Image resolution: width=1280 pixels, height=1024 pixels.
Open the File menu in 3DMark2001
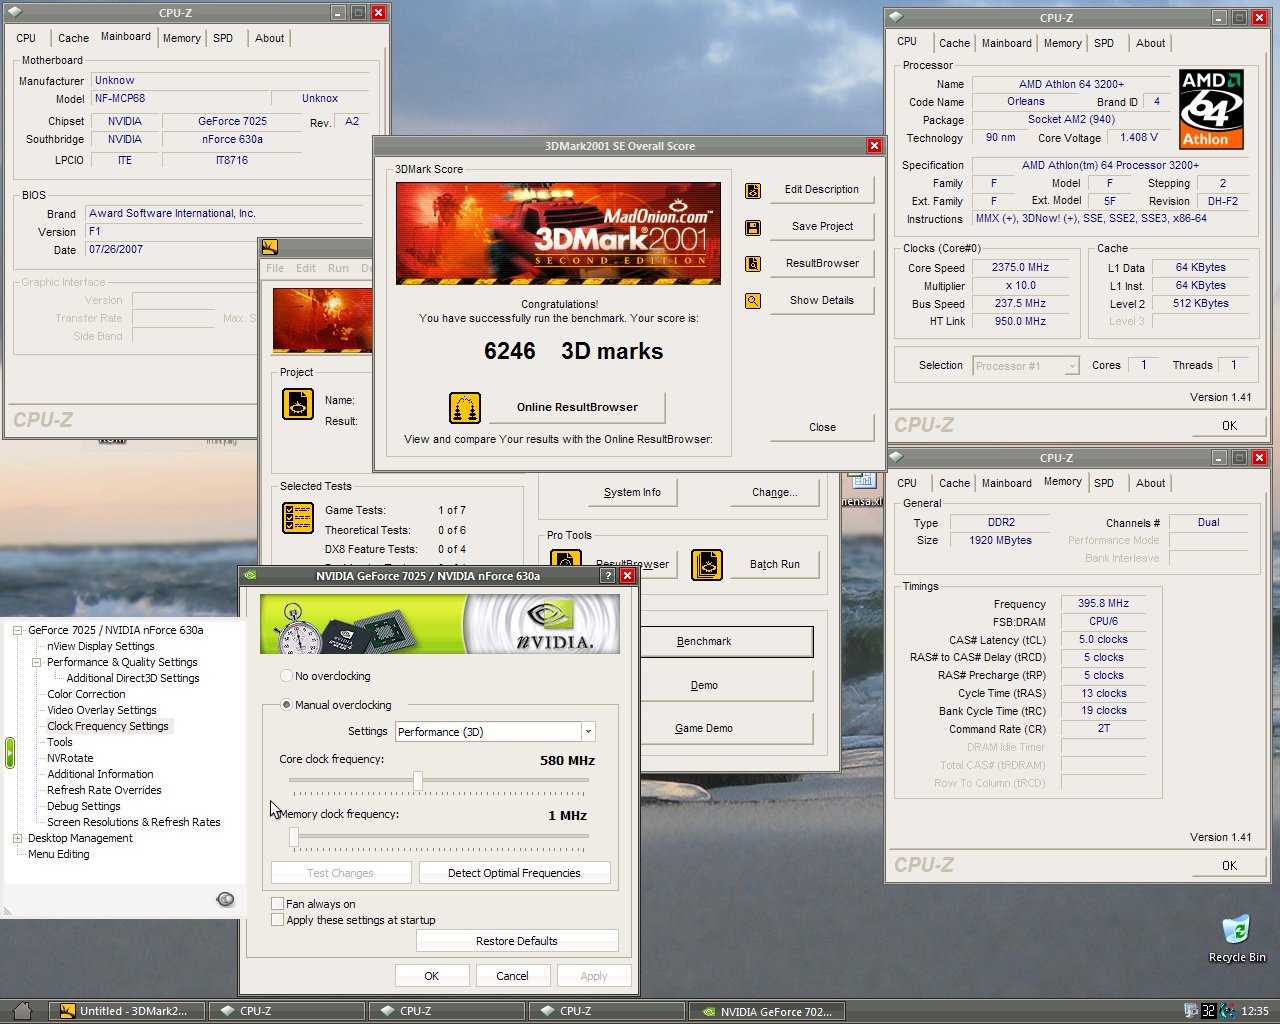point(275,268)
